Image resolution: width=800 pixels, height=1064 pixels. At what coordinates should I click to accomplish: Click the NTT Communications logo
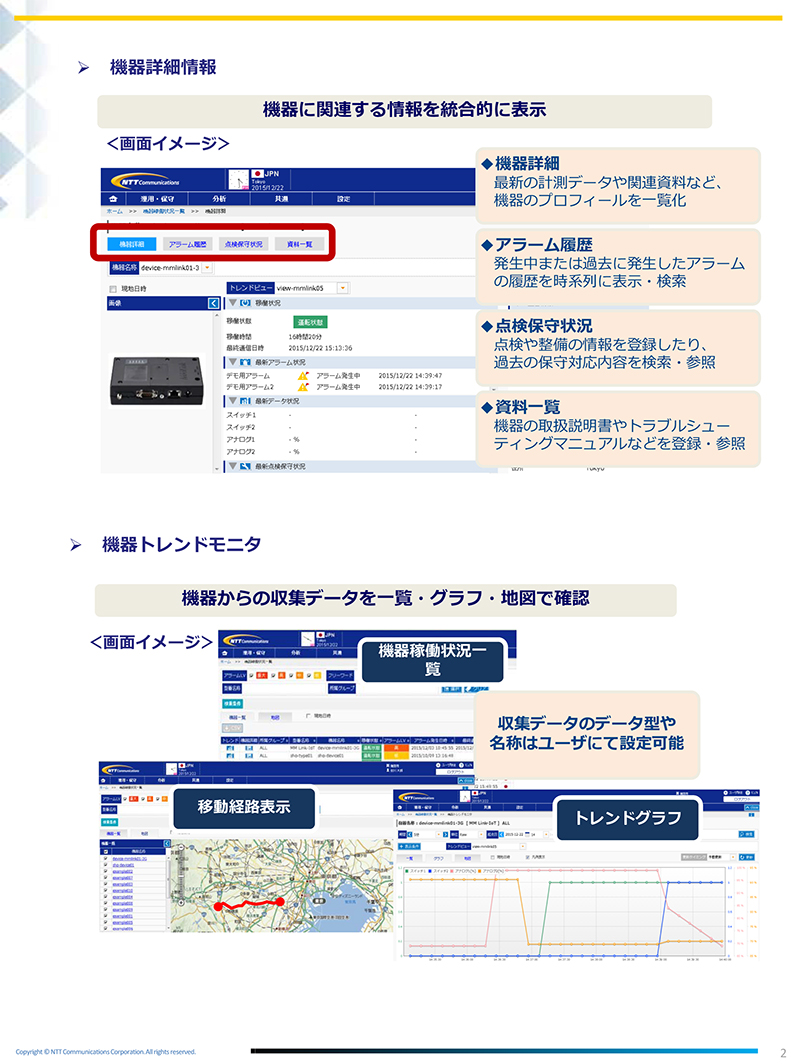(150, 182)
